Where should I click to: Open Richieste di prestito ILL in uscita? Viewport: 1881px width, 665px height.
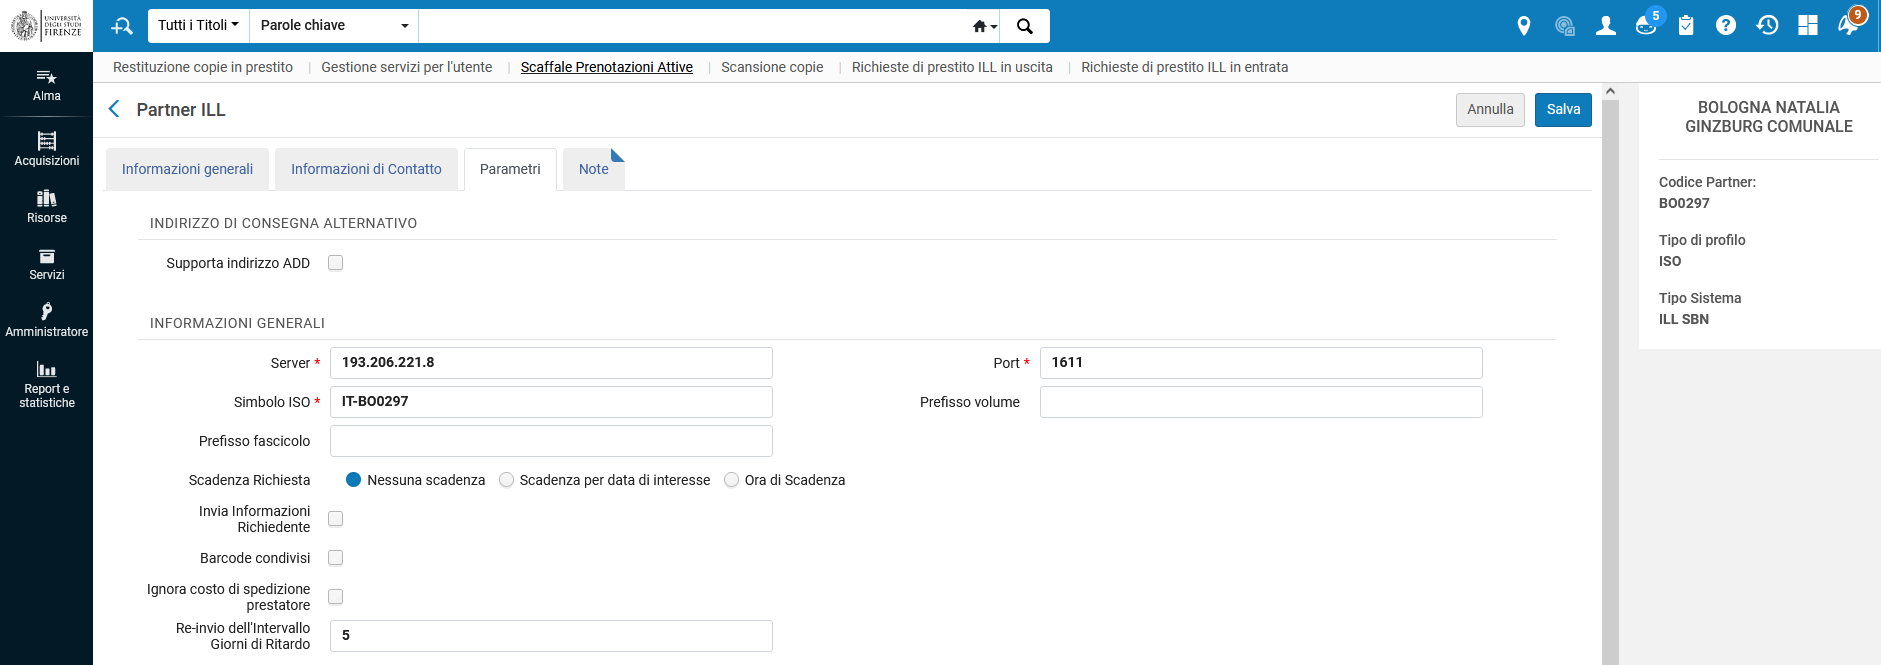[x=952, y=67]
